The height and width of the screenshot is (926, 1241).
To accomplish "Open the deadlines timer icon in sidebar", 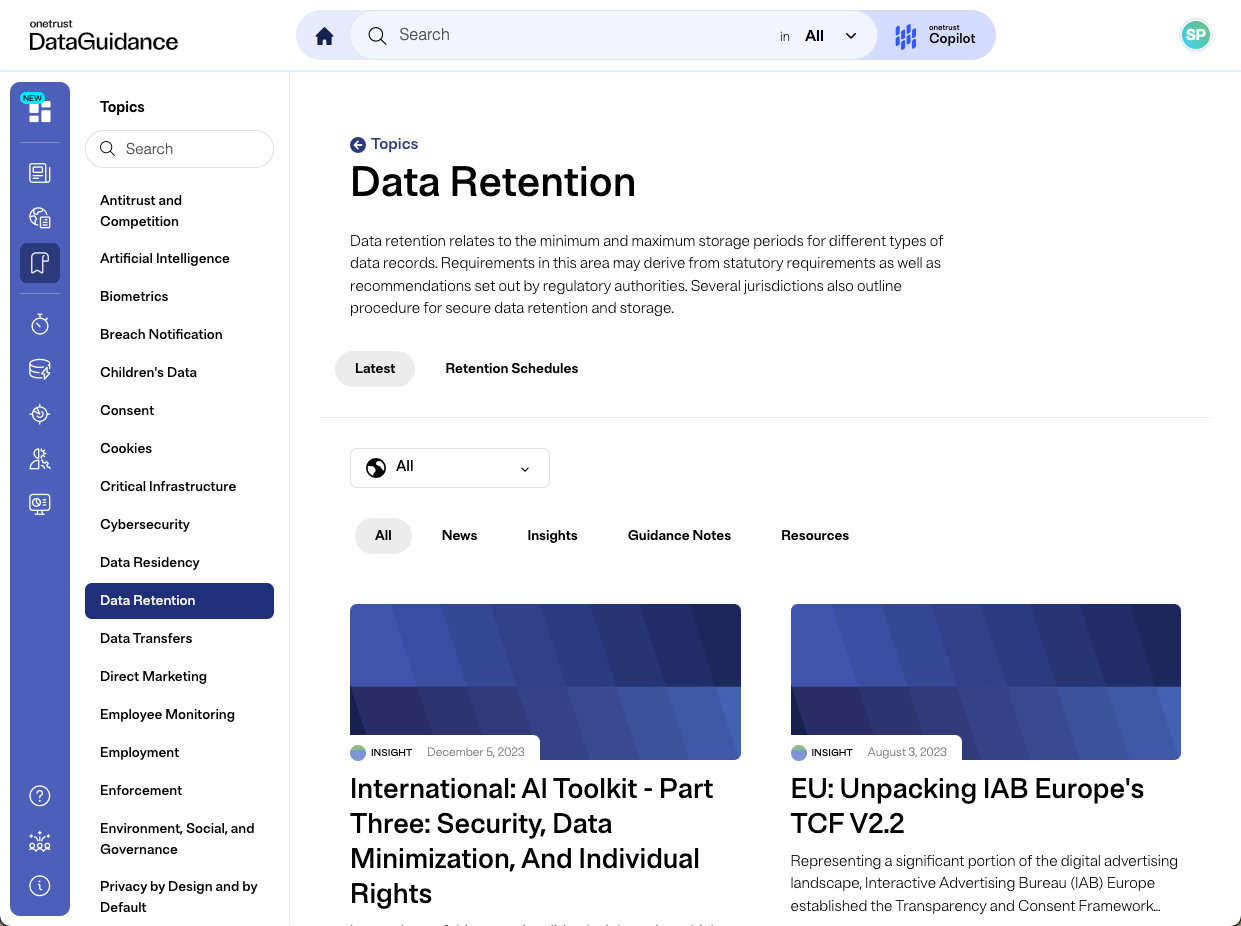I will (39, 323).
